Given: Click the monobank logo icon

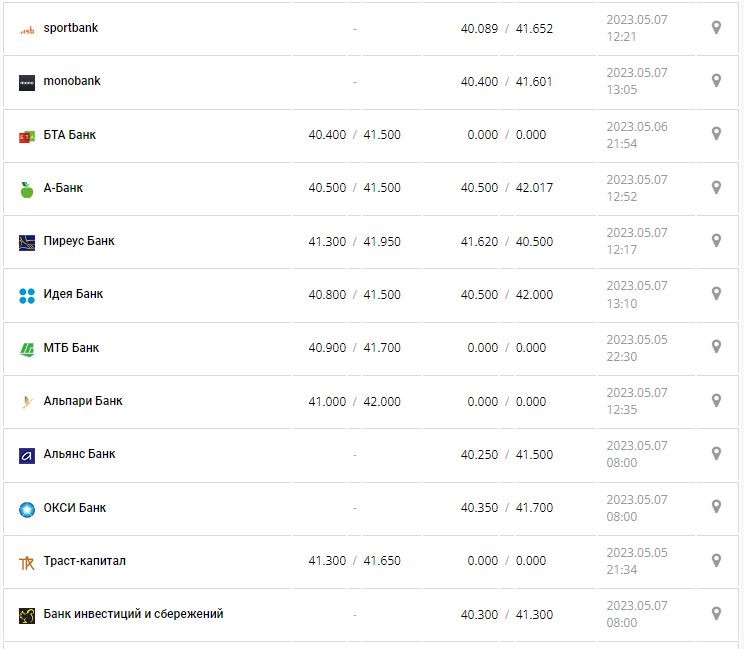Looking at the screenshot, I should (x=27, y=82).
